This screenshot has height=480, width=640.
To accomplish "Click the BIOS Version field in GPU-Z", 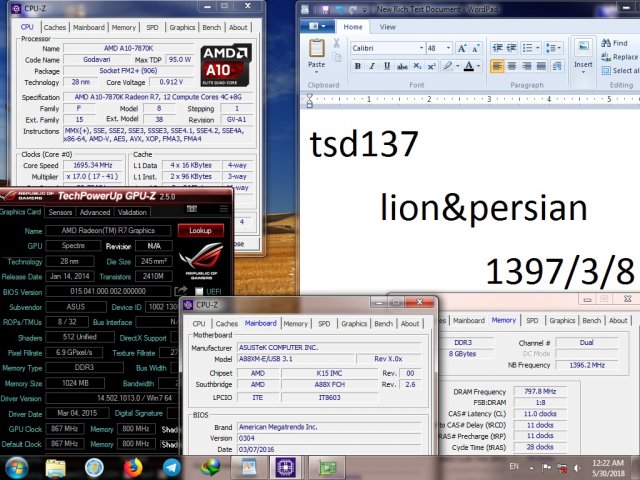I will click(108, 291).
